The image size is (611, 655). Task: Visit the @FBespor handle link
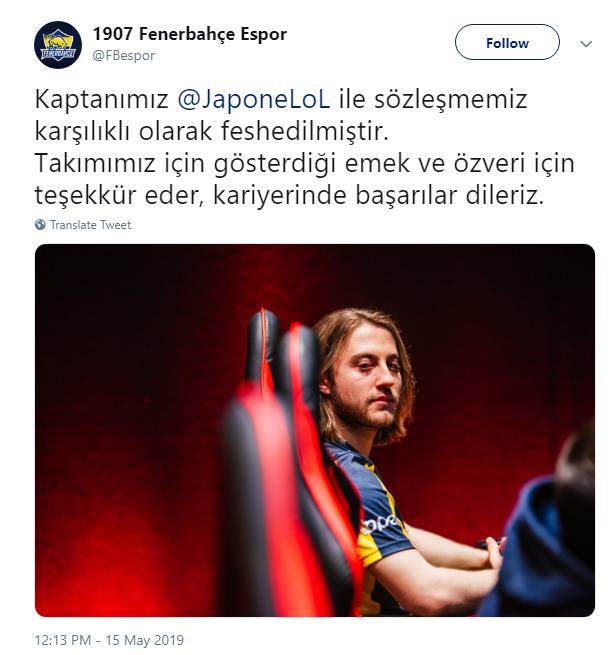tap(124, 56)
